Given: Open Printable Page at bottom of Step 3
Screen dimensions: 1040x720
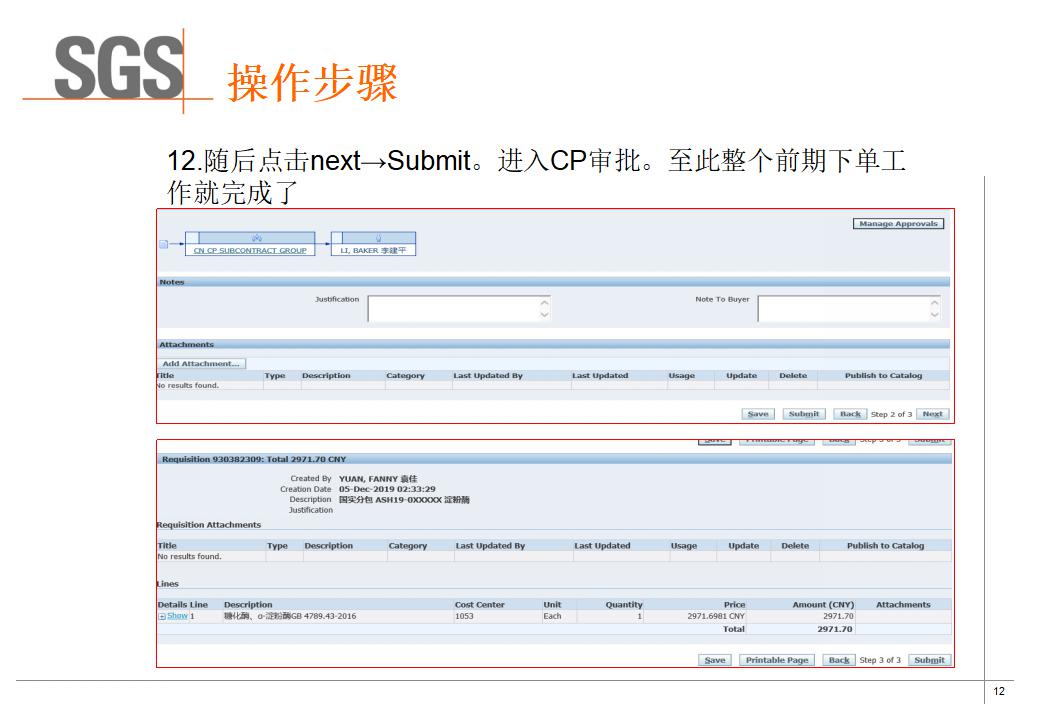Looking at the screenshot, I should click(777, 660).
